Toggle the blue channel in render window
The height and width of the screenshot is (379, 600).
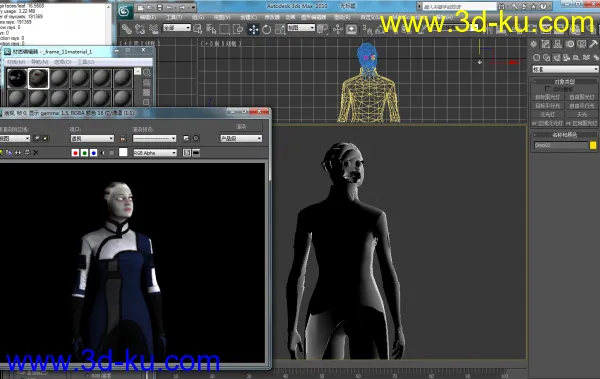(x=94, y=153)
